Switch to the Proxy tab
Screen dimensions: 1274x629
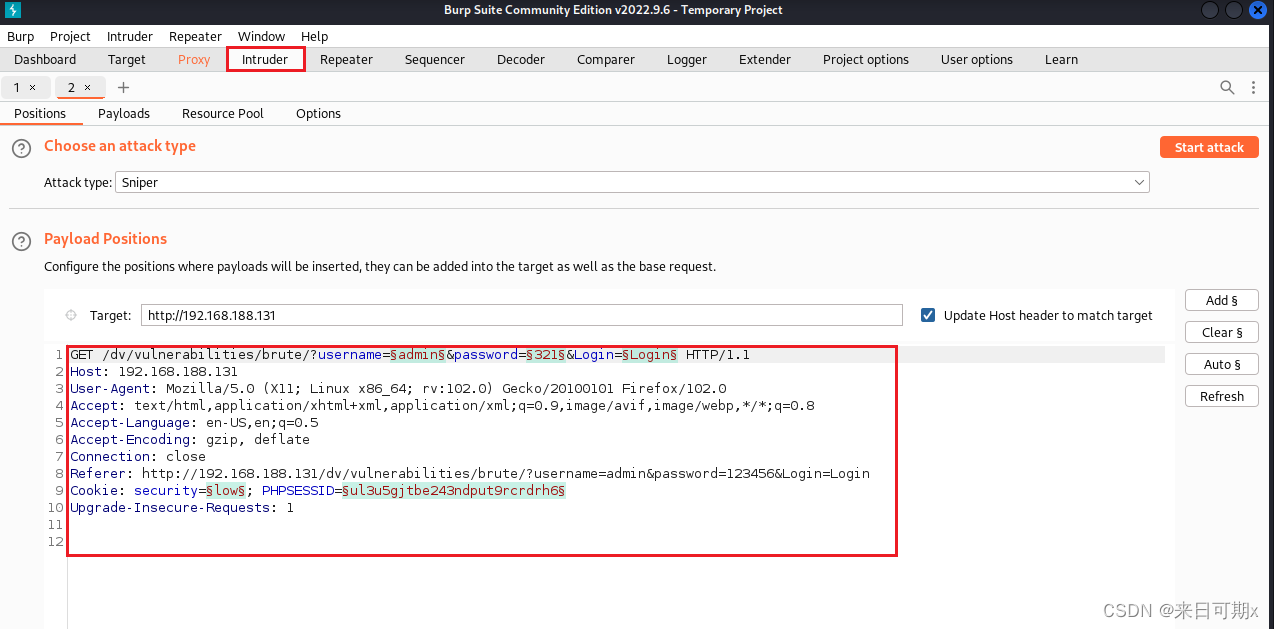tap(194, 59)
